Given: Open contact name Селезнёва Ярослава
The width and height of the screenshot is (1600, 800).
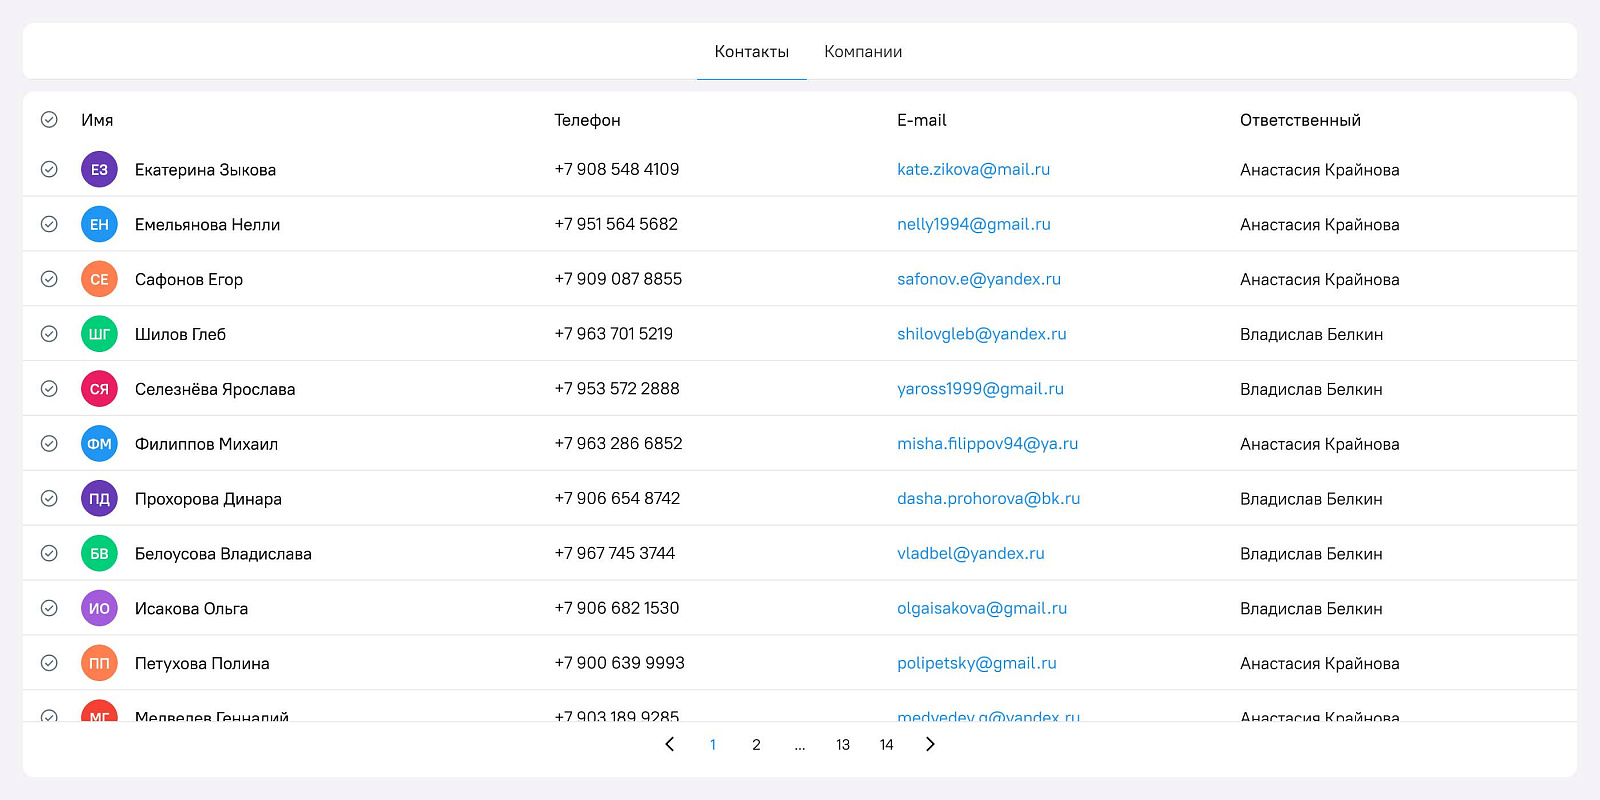Looking at the screenshot, I should coord(215,389).
